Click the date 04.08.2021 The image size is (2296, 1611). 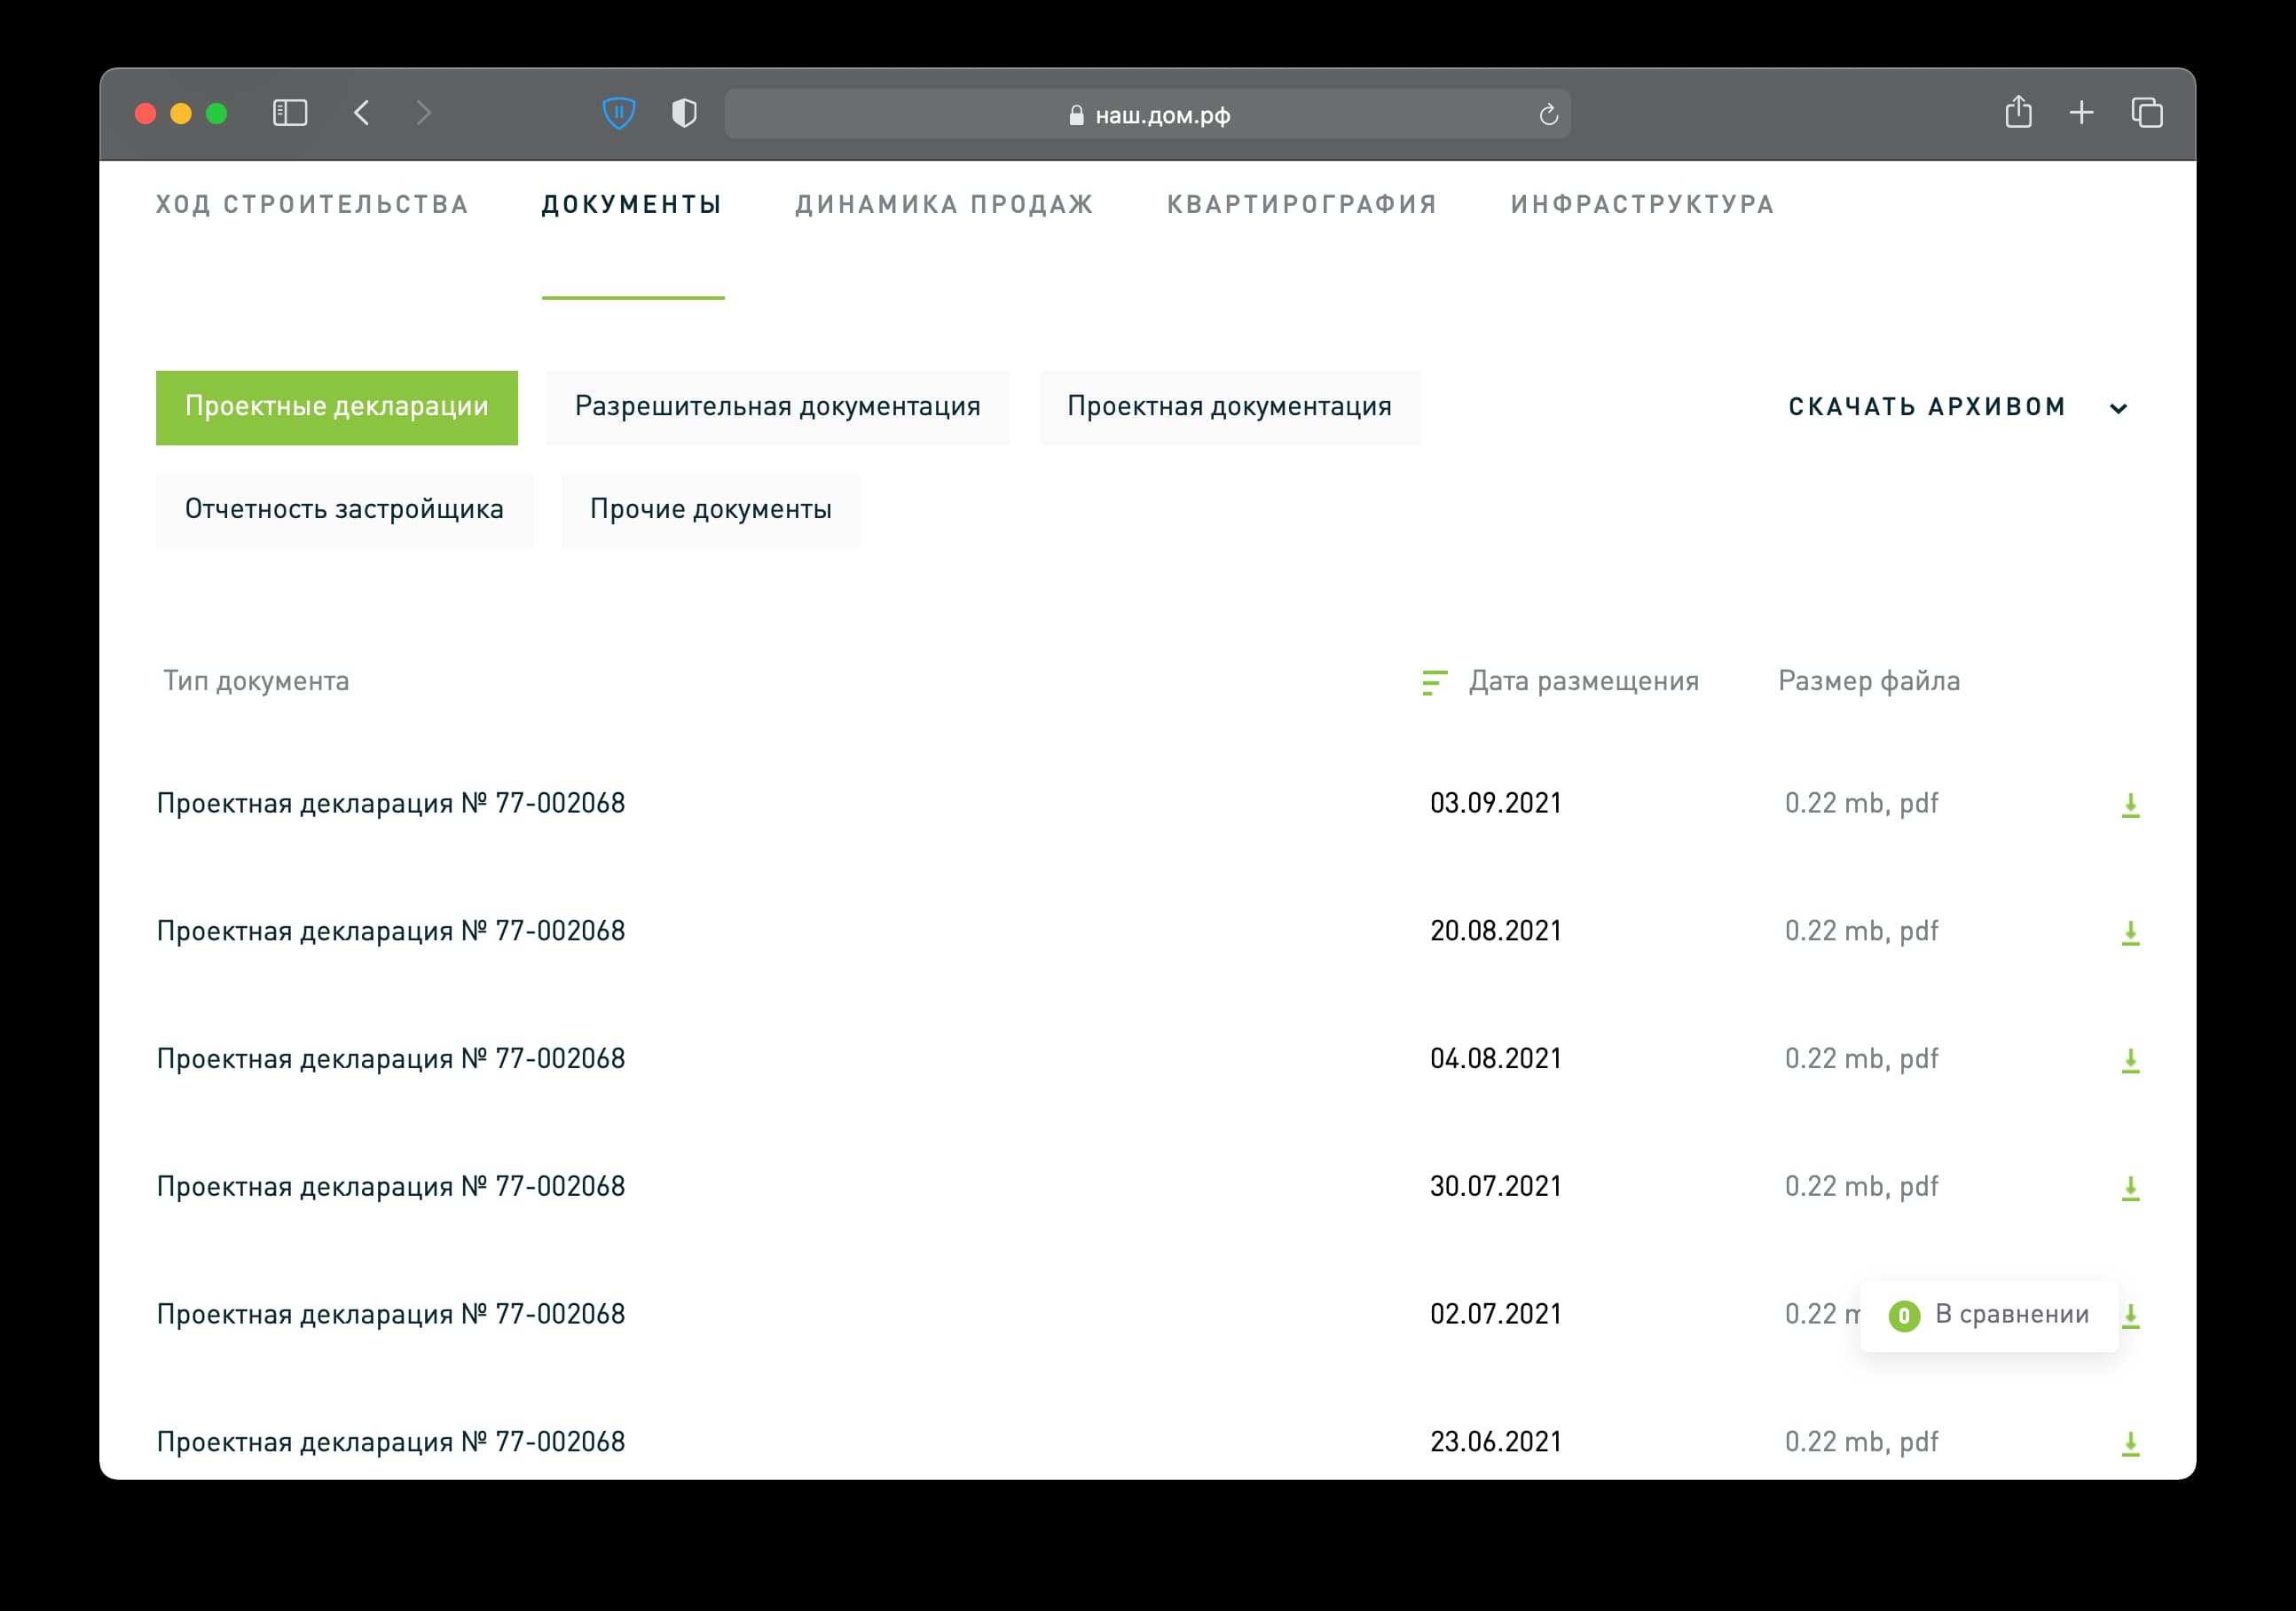coord(1495,1060)
